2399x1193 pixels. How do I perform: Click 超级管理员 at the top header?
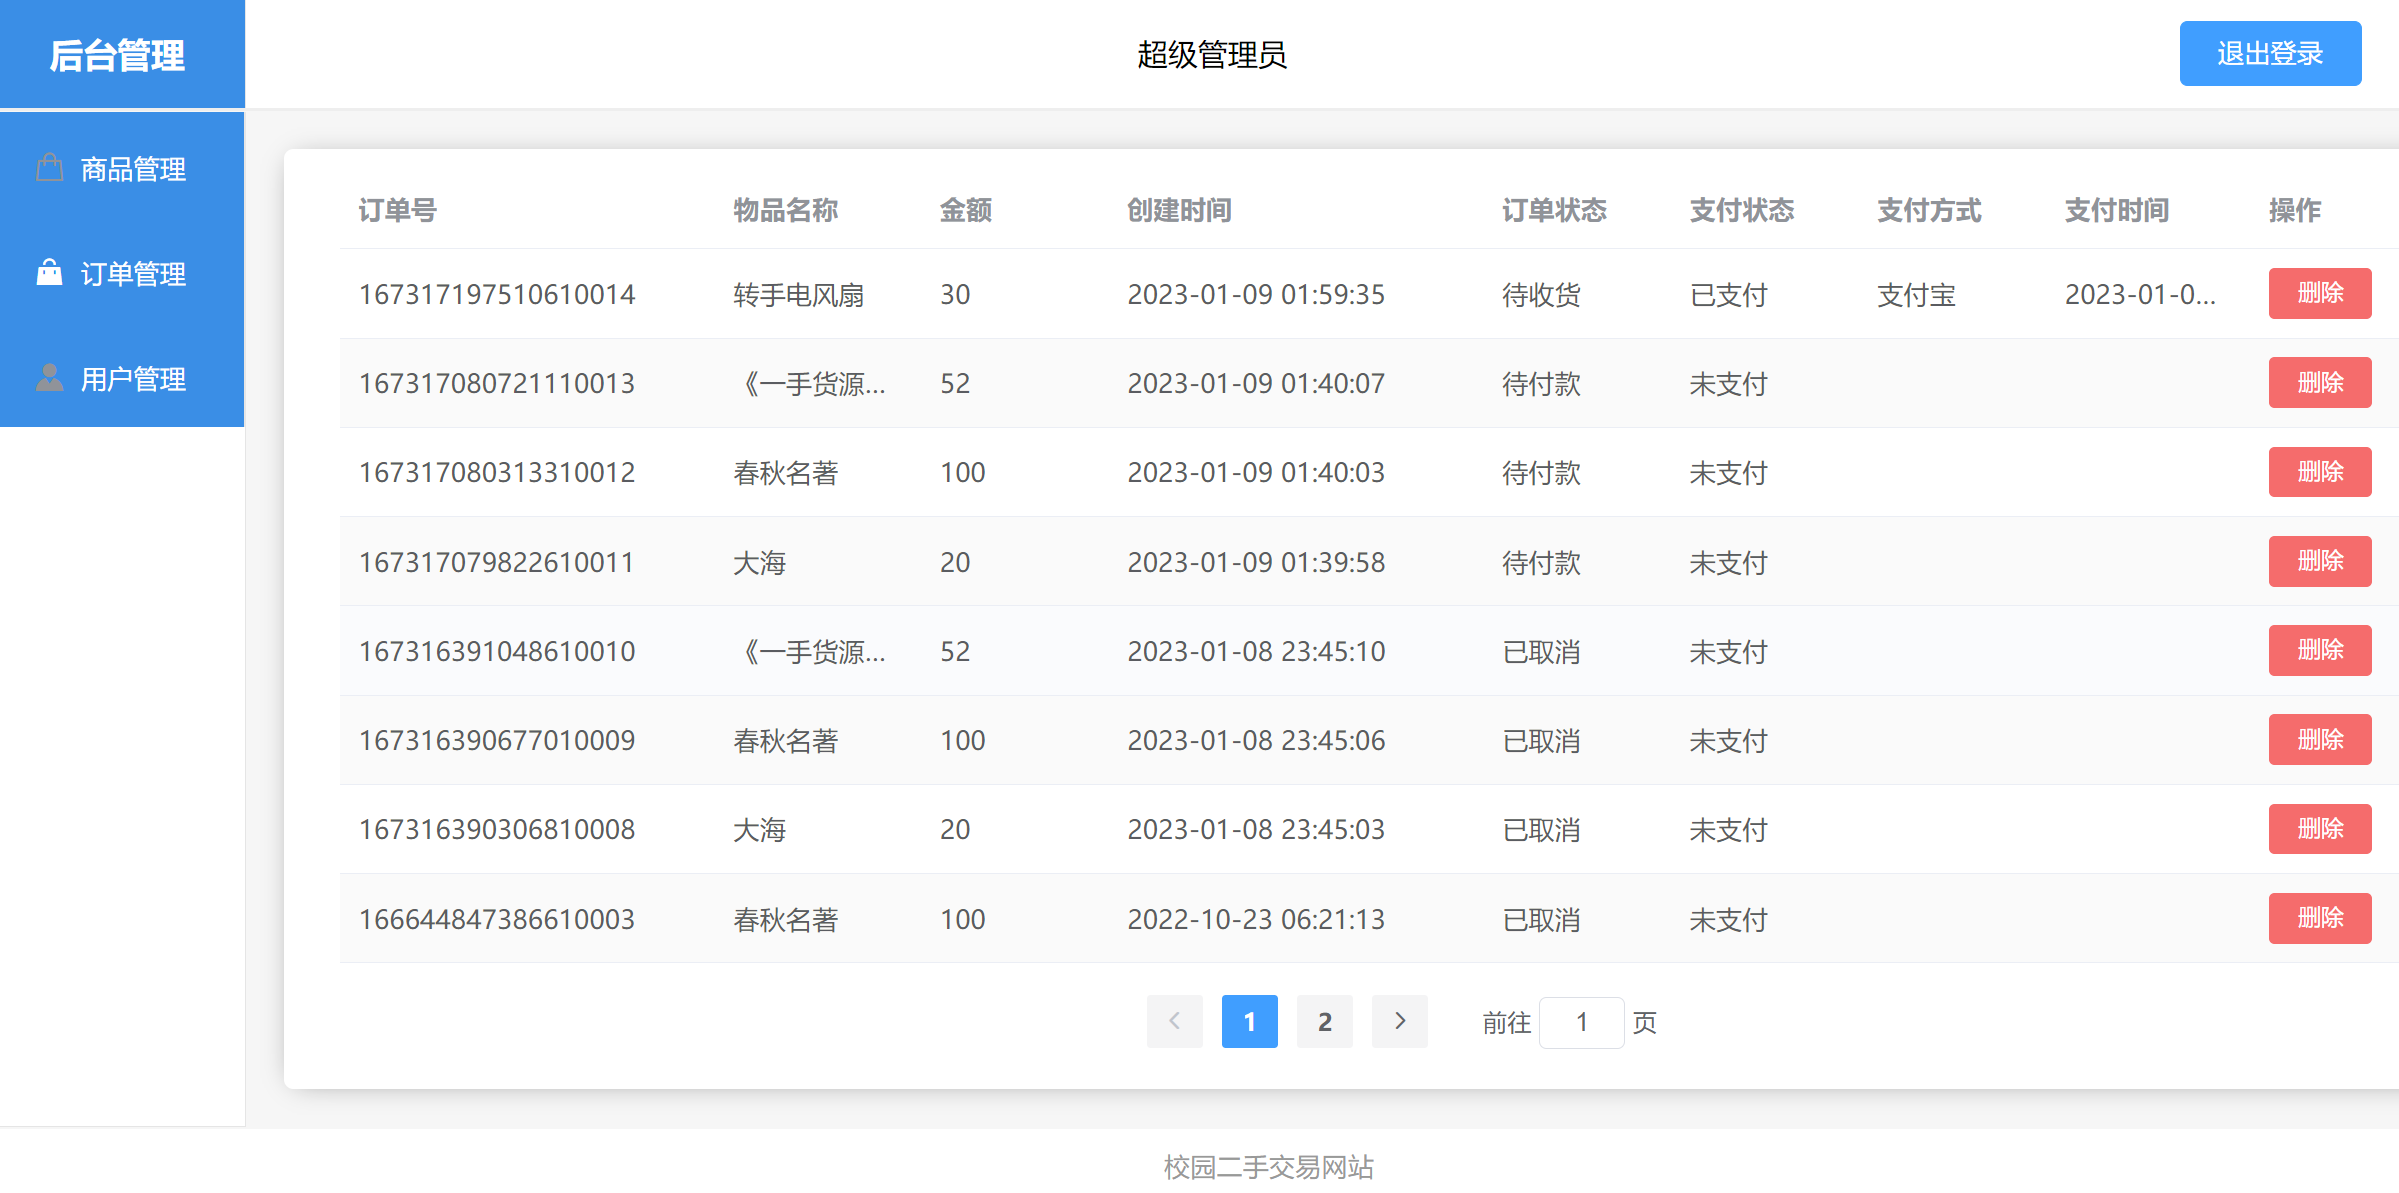coord(1212,55)
